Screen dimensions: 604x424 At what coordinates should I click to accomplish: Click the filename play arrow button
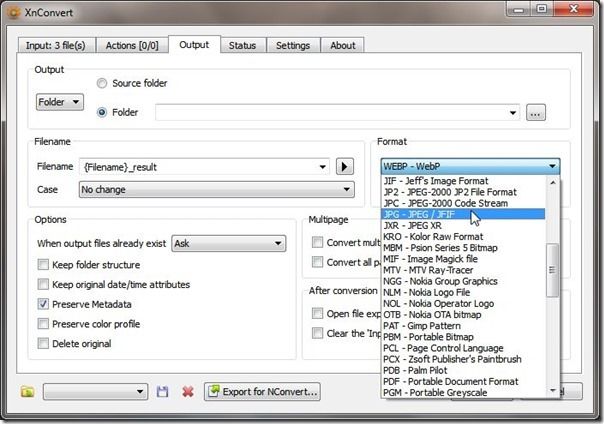(344, 167)
